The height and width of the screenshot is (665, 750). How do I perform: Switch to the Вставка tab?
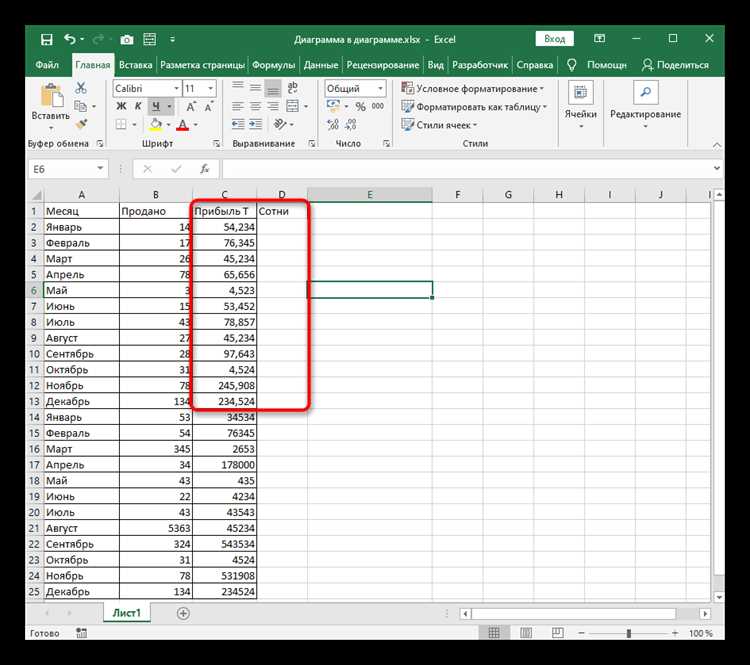coord(135,65)
